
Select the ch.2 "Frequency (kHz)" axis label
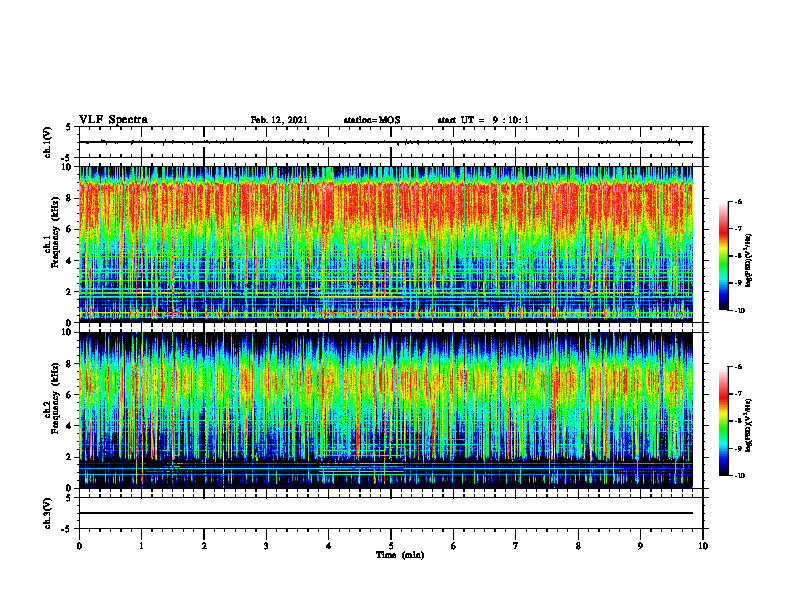55,398
